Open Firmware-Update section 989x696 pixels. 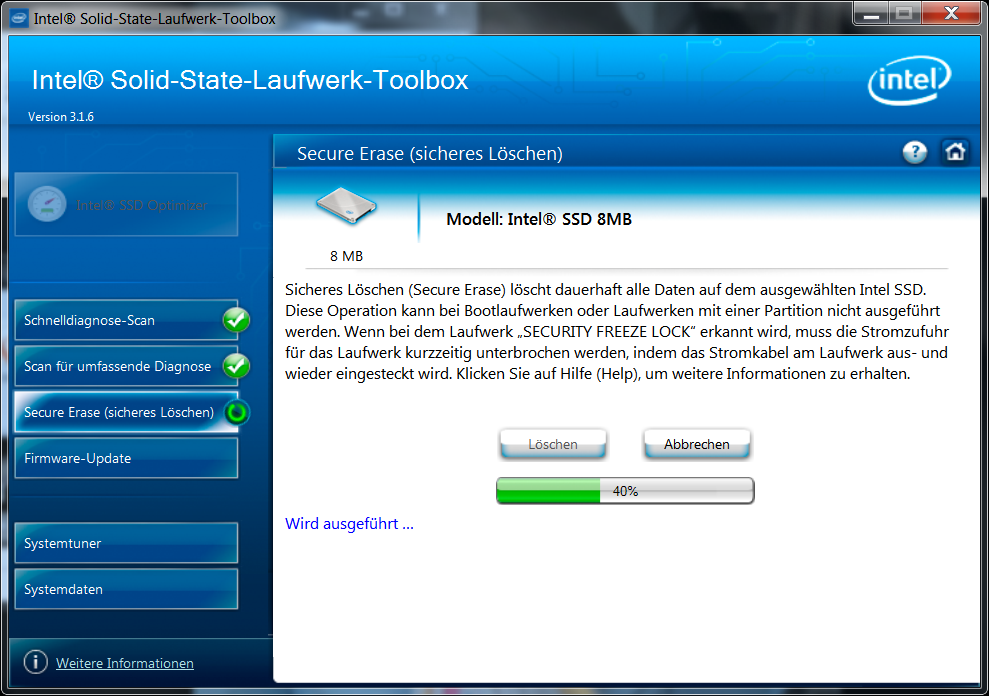pos(126,458)
